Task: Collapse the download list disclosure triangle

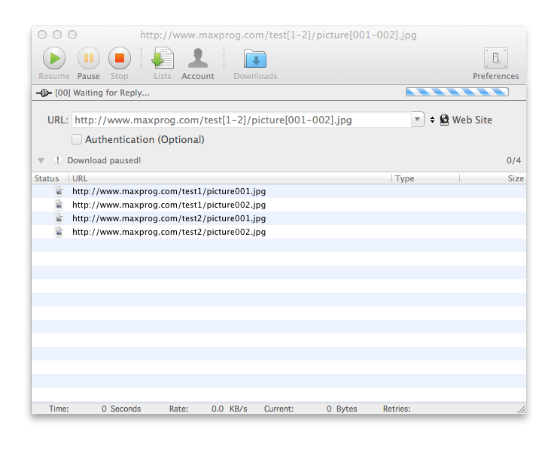Action: 41,161
